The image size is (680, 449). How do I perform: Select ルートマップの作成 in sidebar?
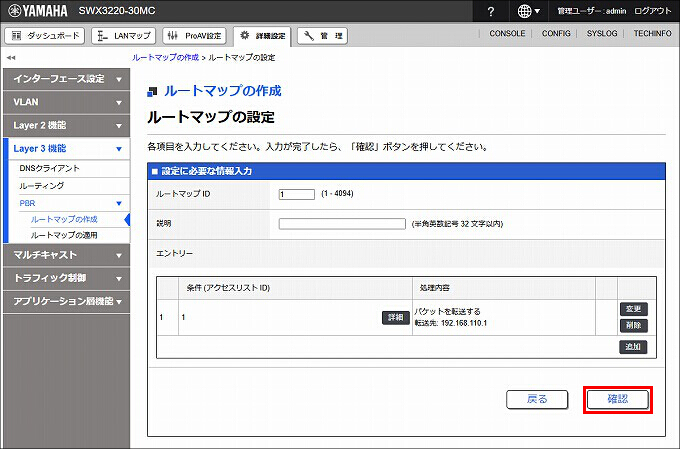coord(64,220)
